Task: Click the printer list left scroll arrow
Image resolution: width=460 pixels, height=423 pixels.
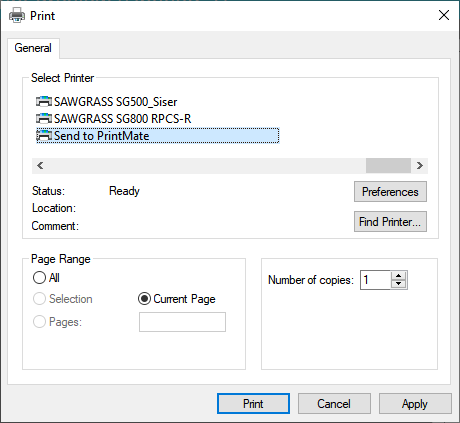Action: [x=40, y=165]
